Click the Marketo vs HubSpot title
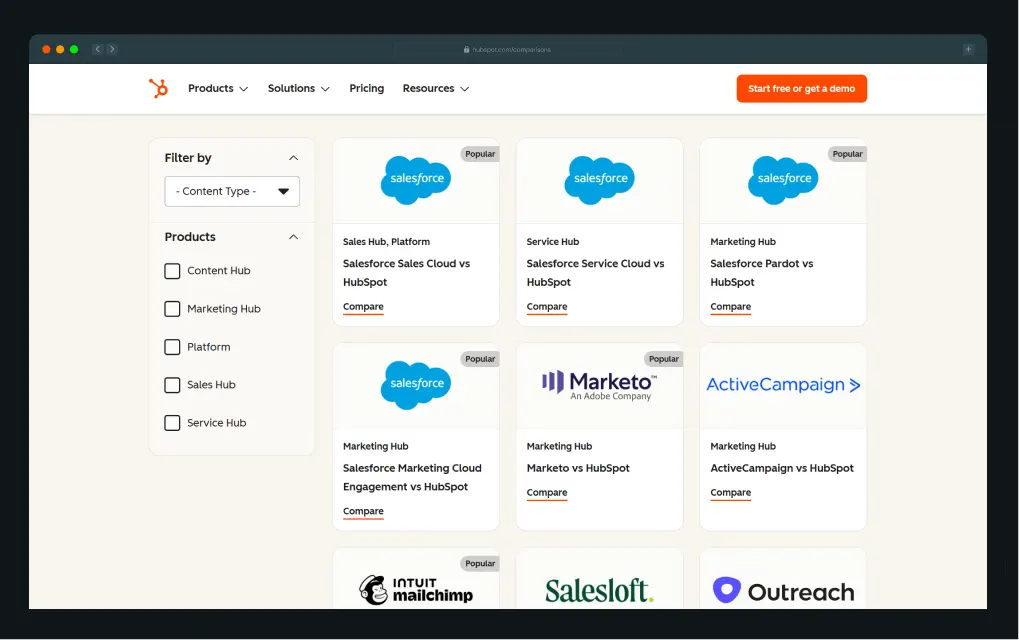1019x640 pixels. pos(578,468)
